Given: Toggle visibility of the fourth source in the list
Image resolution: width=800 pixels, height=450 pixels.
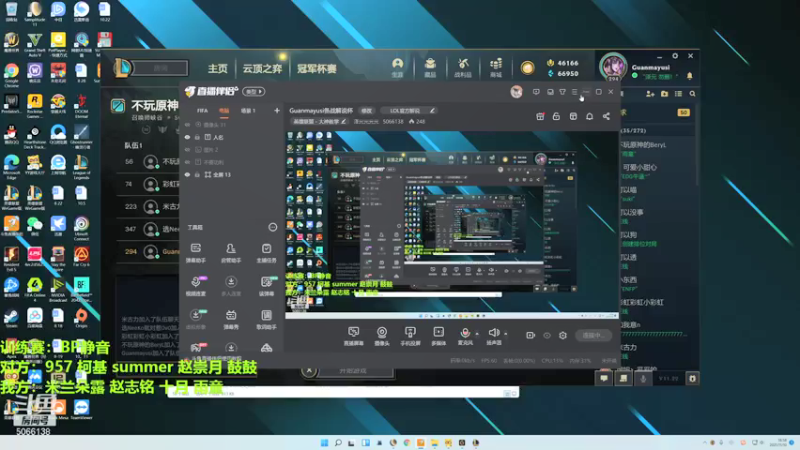Looking at the screenshot, I should coord(187,162).
